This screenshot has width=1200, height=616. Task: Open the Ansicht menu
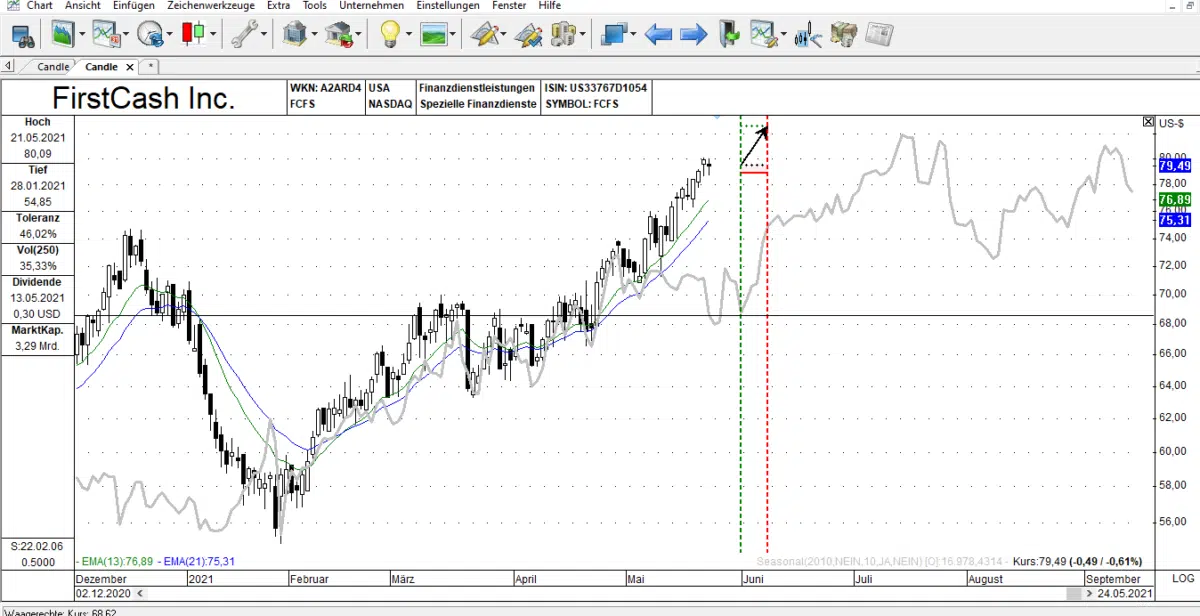click(x=83, y=6)
